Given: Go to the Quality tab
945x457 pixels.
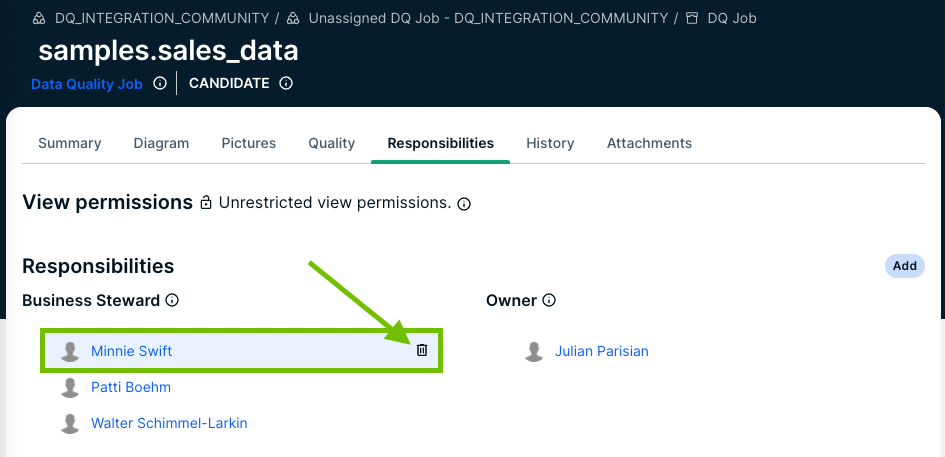Looking at the screenshot, I should pos(332,143).
